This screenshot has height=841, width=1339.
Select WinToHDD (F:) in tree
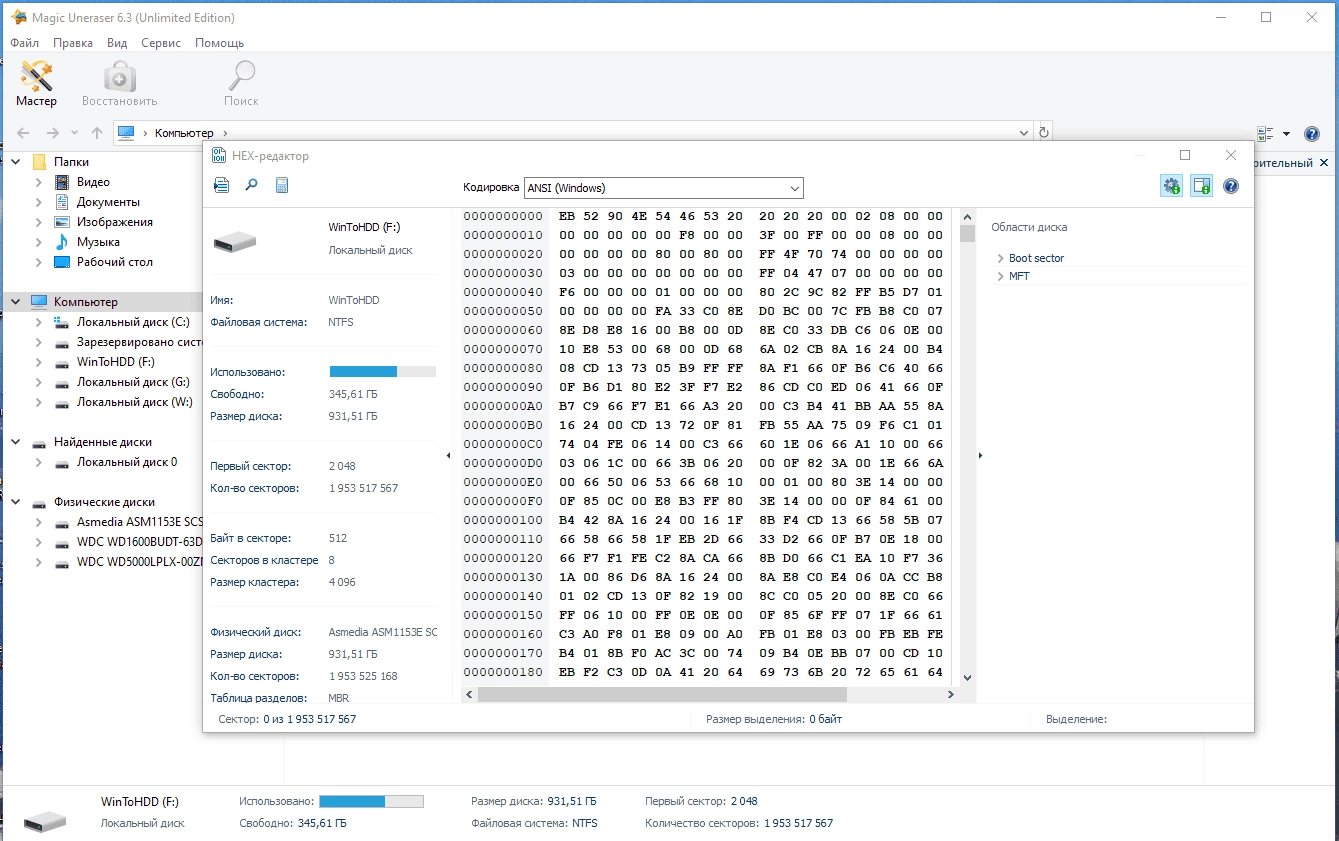coord(116,362)
